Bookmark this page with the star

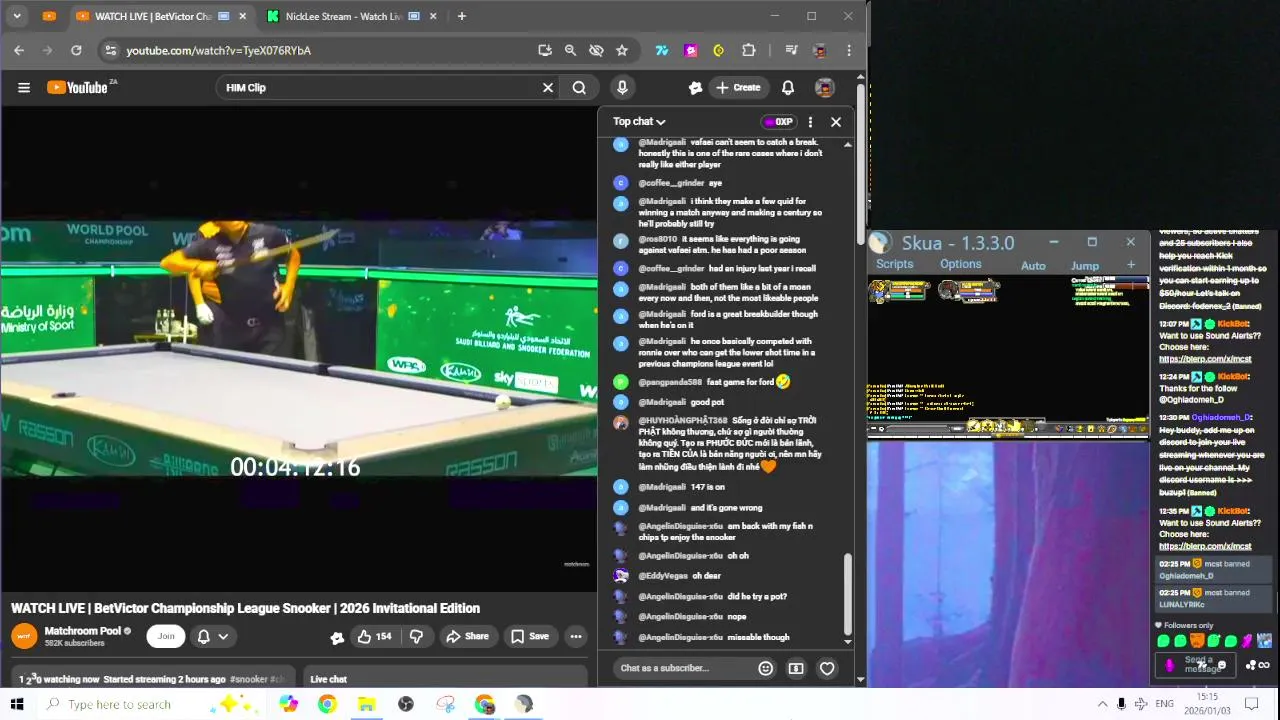(x=622, y=50)
